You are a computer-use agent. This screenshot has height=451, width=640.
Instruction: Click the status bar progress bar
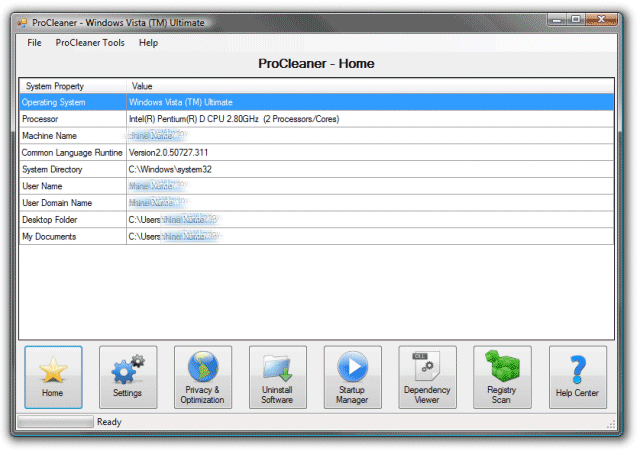pyautogui.click(x=56, y=422)
